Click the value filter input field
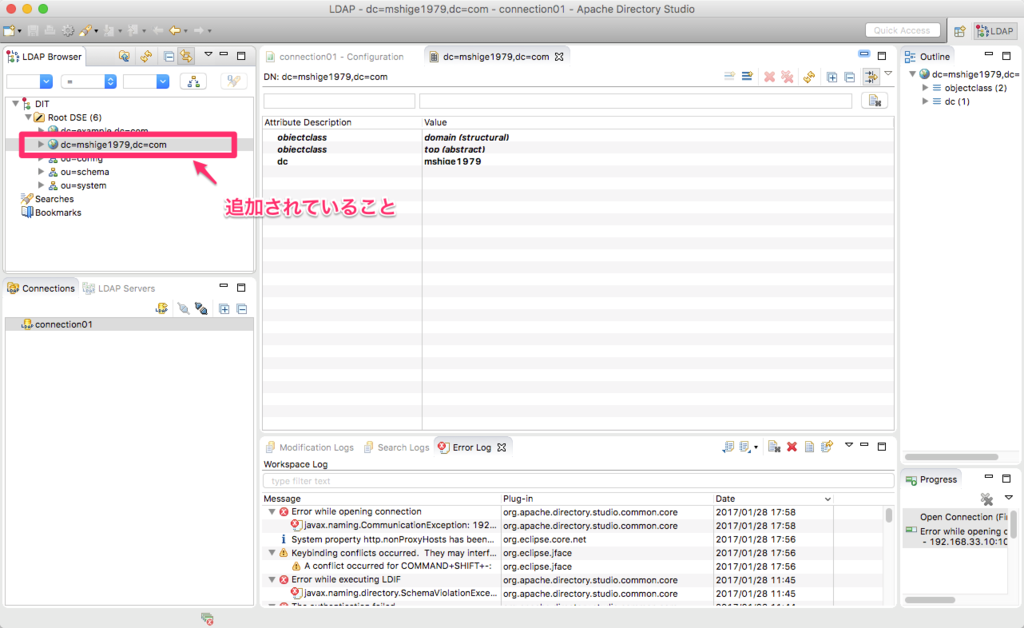Viewport: 1024px width, 628px height. [635, 101]
